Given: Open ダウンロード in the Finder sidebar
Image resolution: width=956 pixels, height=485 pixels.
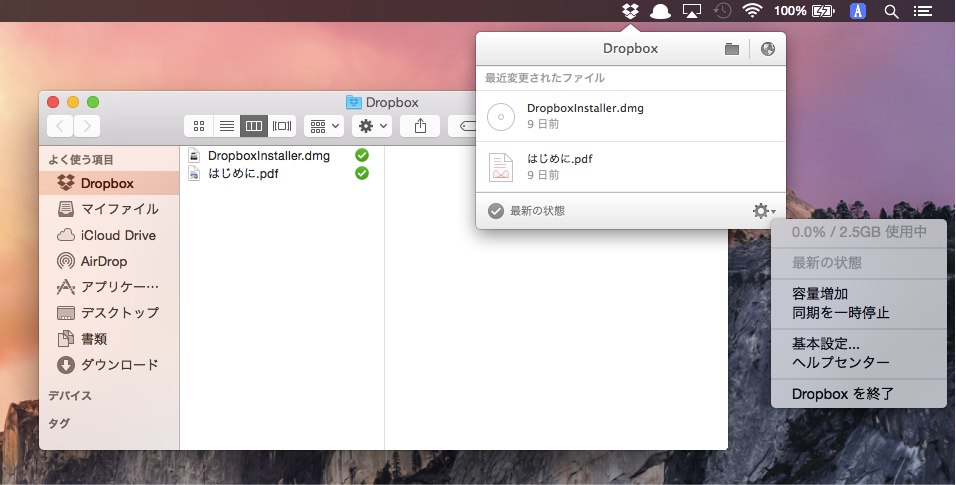Looking at the screenshot, I should (109, 365).
